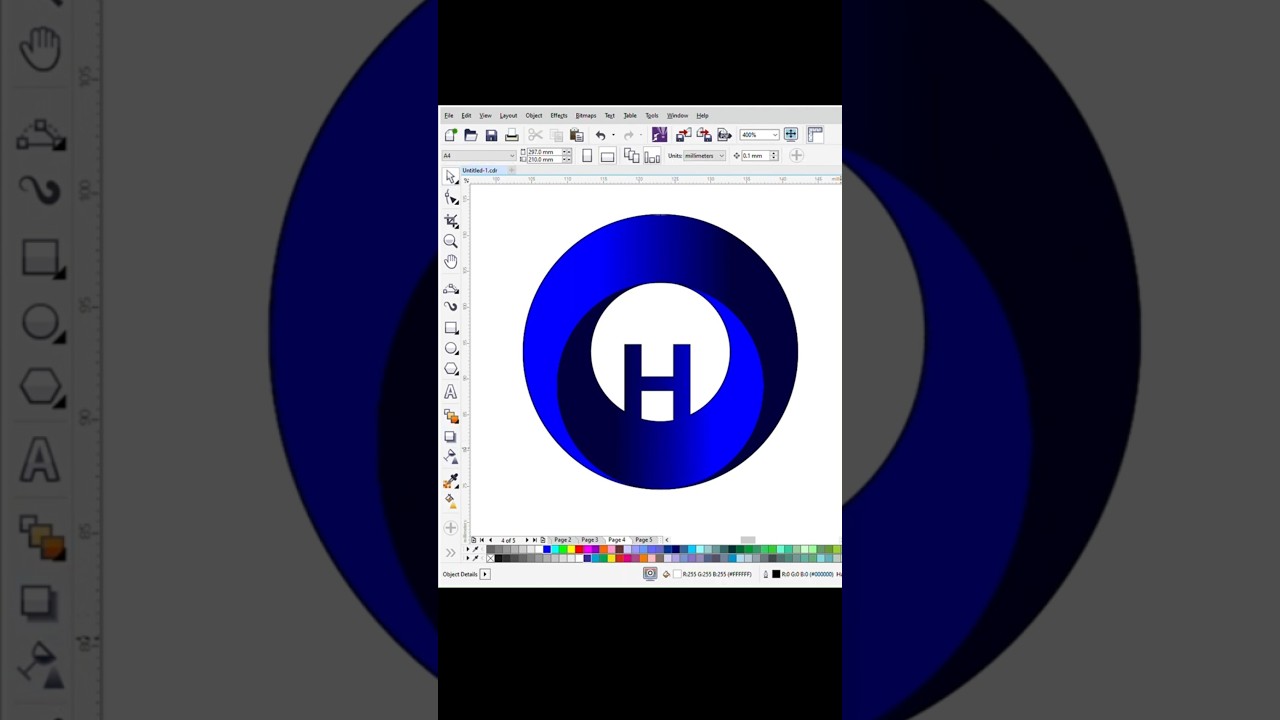Click the Print icon

coord(512,135)
